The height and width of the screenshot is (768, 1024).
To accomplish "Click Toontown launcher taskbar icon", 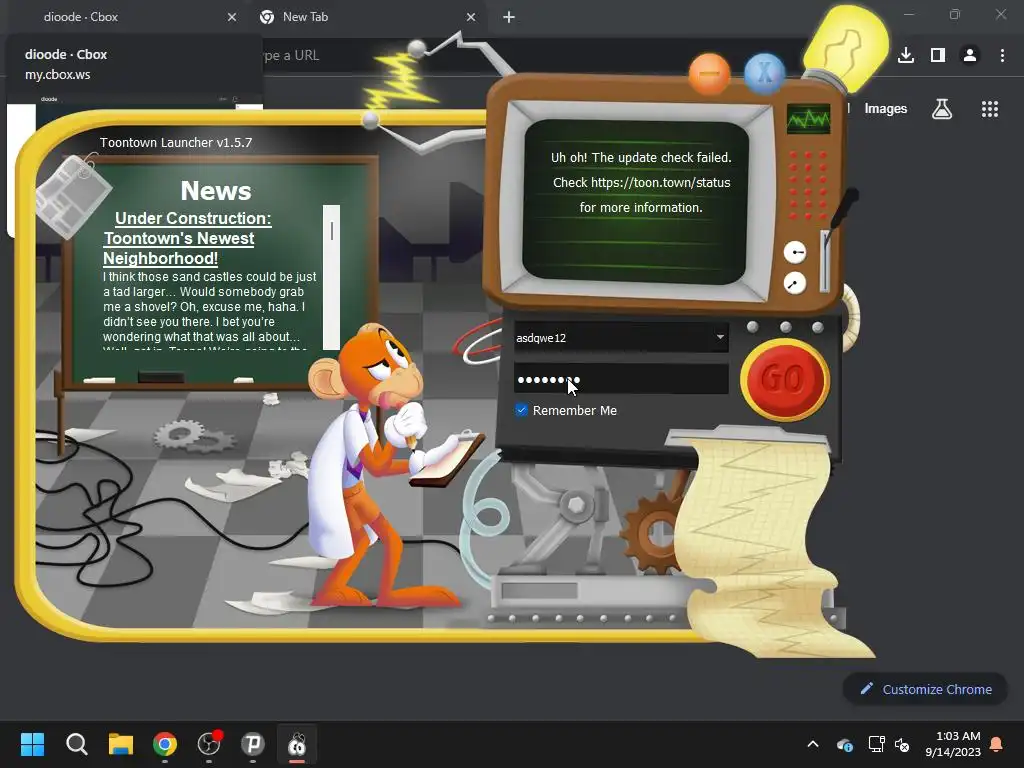I will click(297, 744).
